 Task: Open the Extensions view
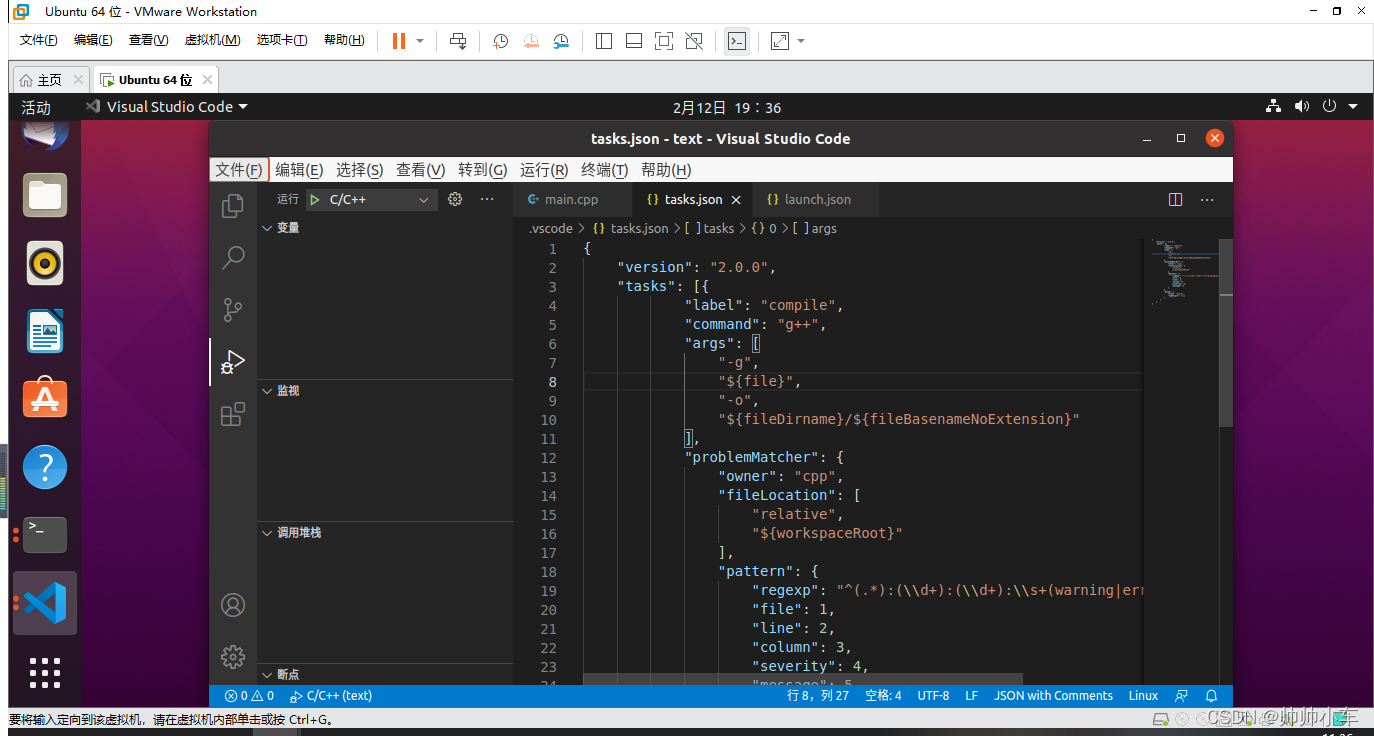233,414
